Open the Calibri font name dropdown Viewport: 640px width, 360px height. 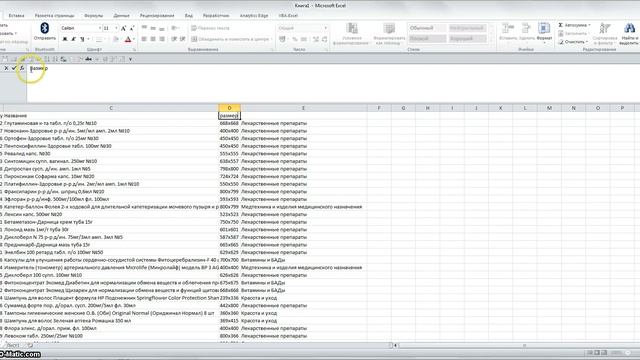100,28
